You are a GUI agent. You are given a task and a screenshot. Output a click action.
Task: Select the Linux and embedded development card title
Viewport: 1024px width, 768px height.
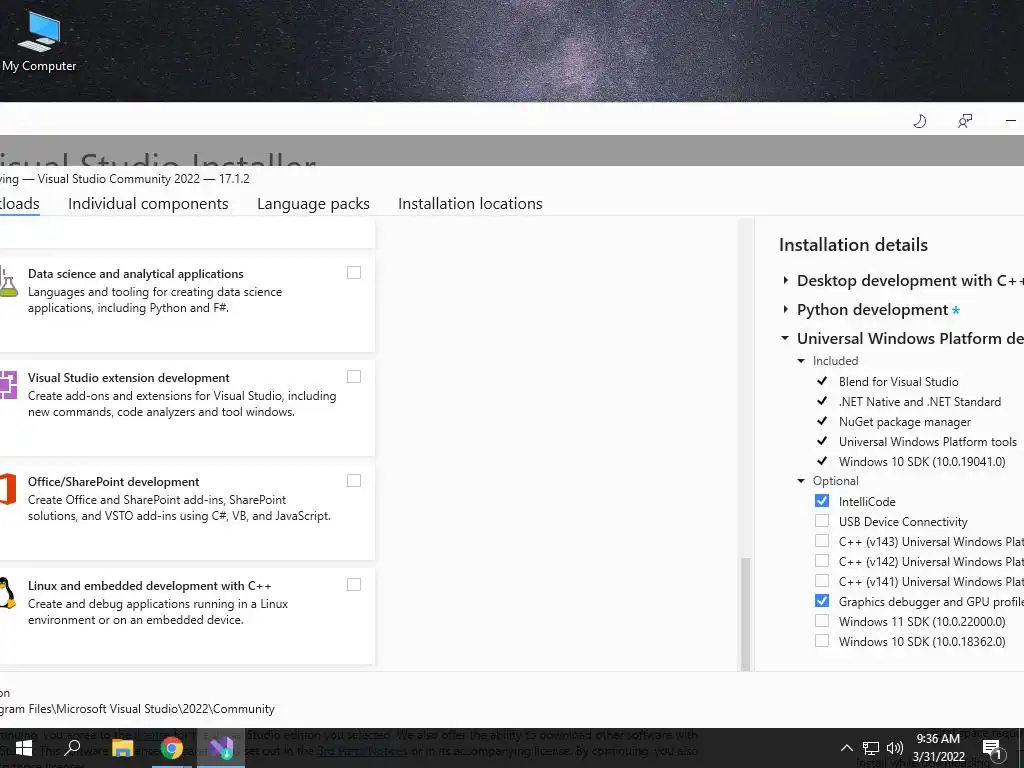coord(150,586)
